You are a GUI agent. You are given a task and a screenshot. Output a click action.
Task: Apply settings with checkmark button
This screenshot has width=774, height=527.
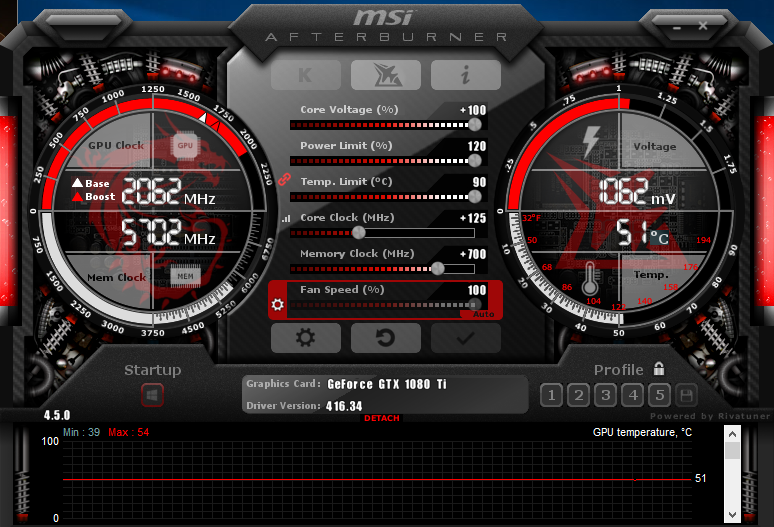465,338
